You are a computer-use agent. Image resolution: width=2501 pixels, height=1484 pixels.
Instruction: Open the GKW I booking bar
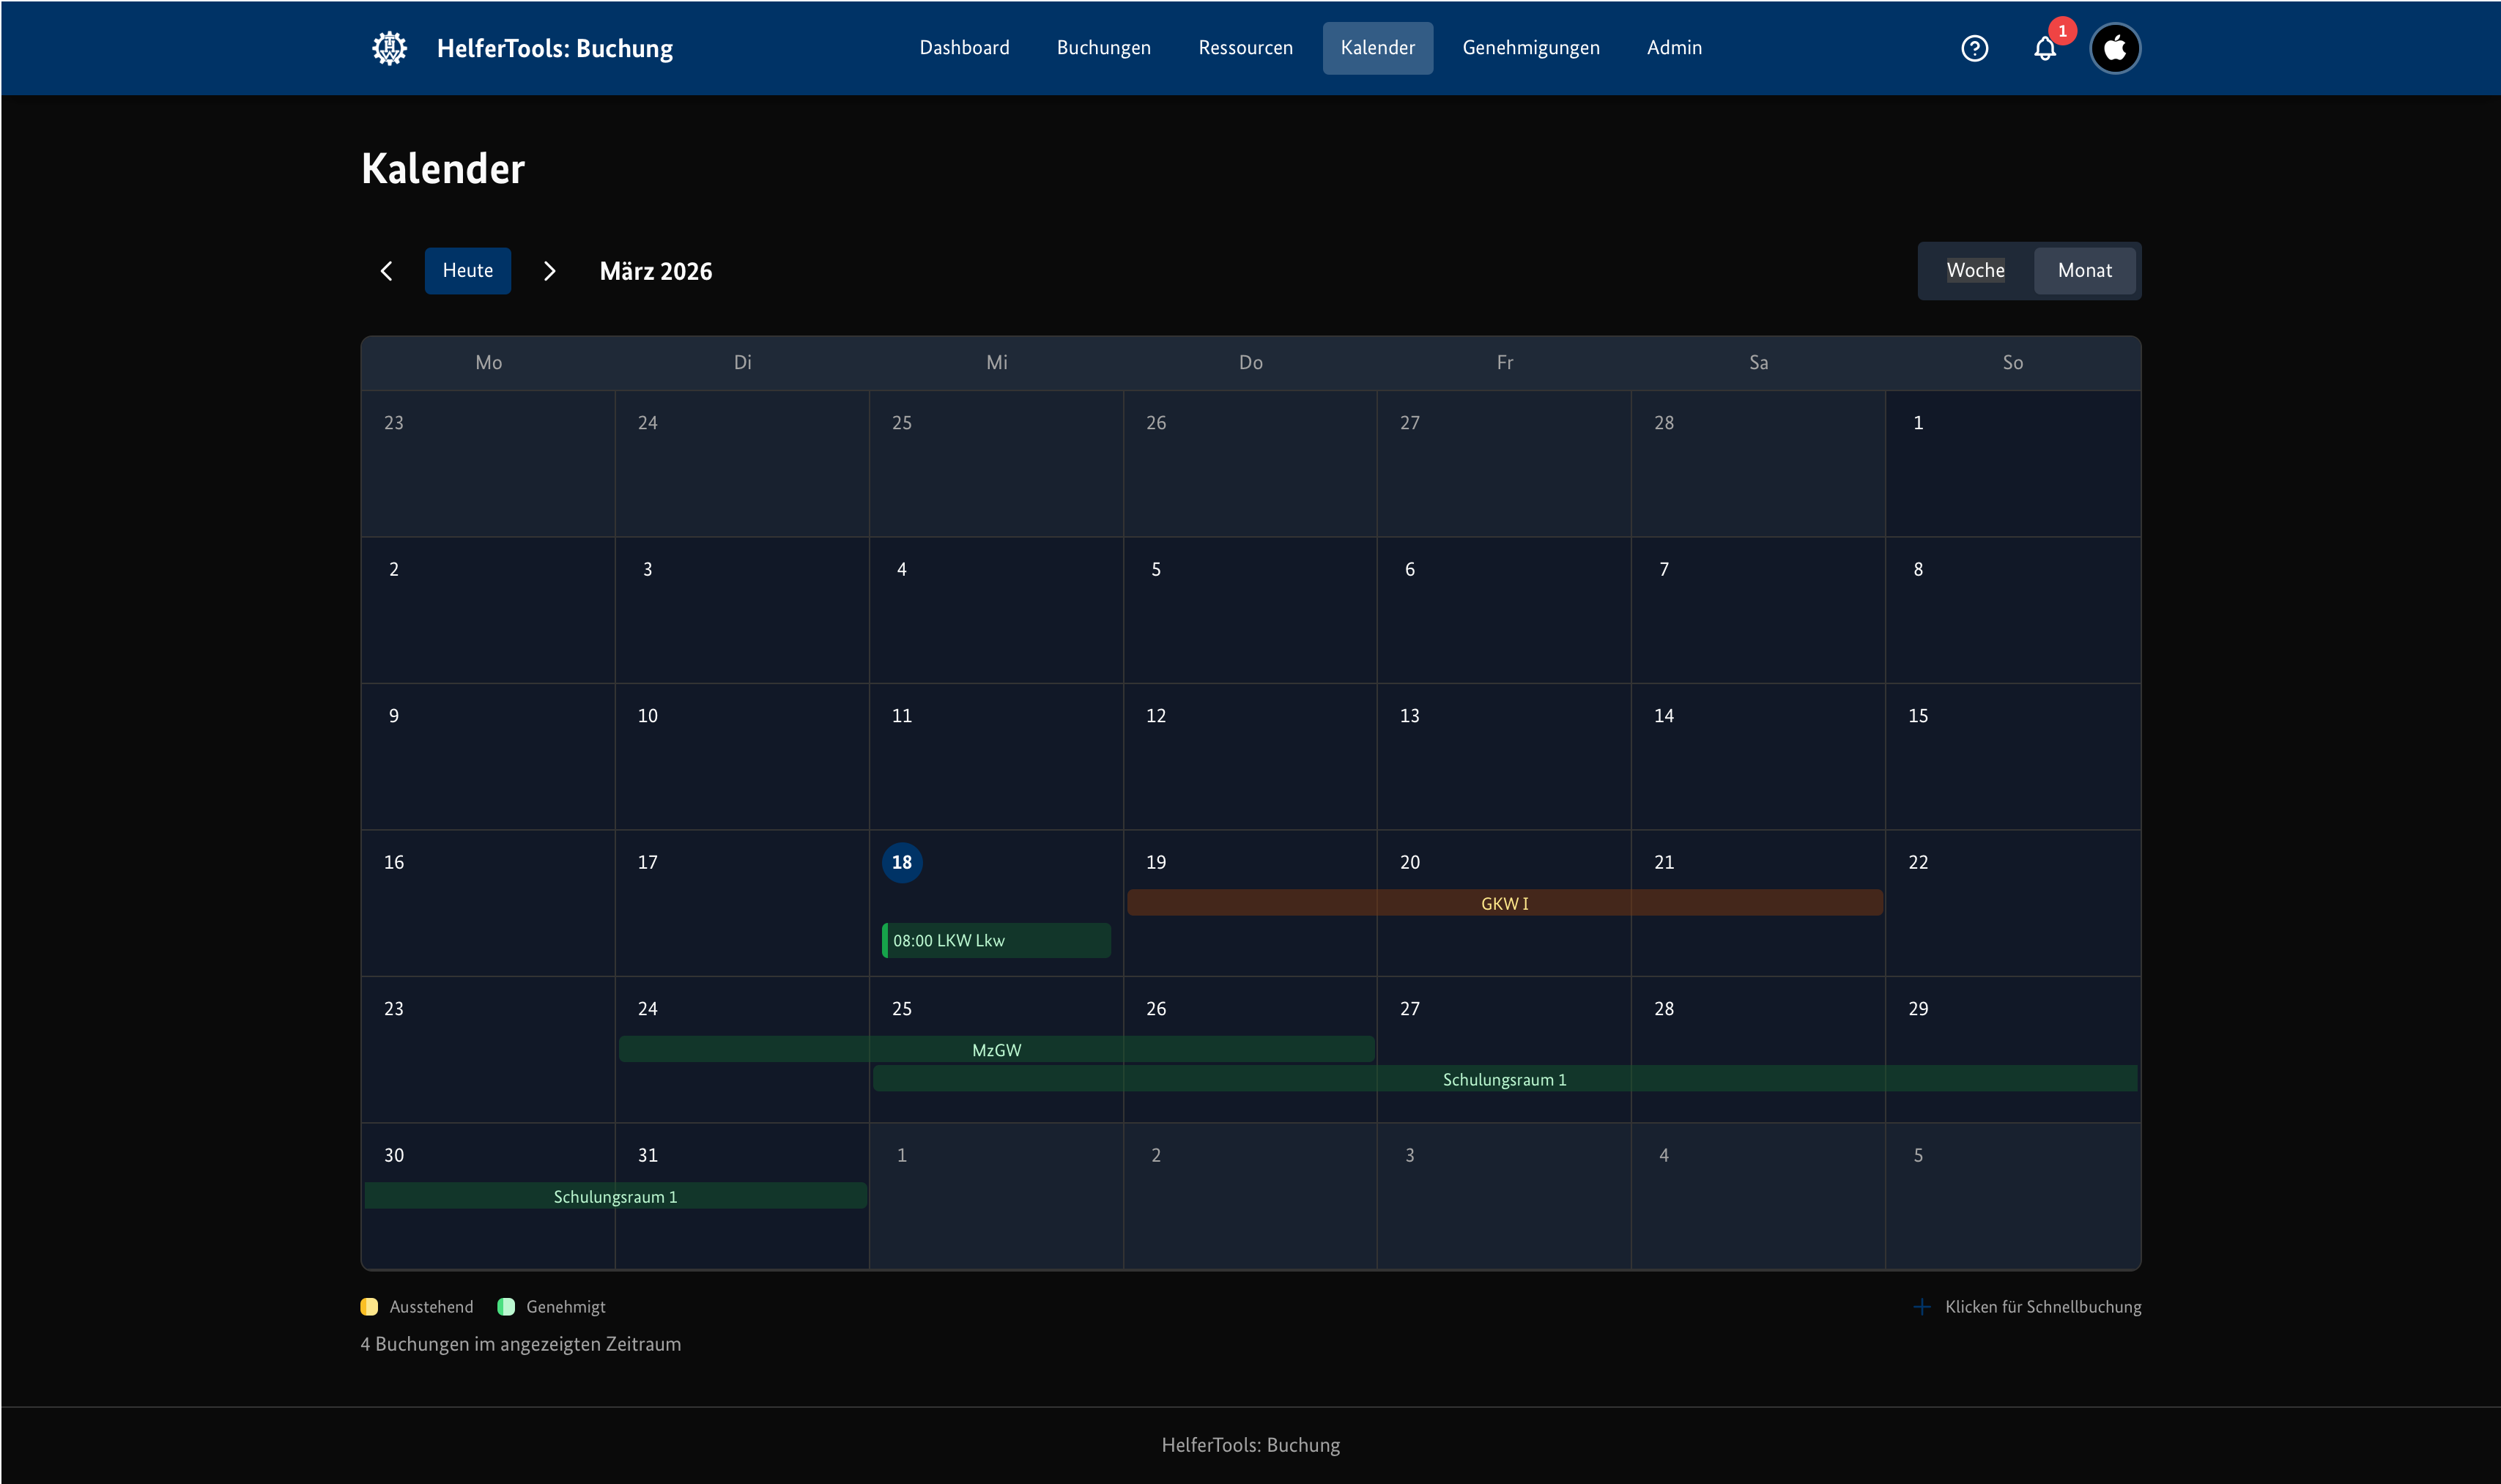point(1504,903)
